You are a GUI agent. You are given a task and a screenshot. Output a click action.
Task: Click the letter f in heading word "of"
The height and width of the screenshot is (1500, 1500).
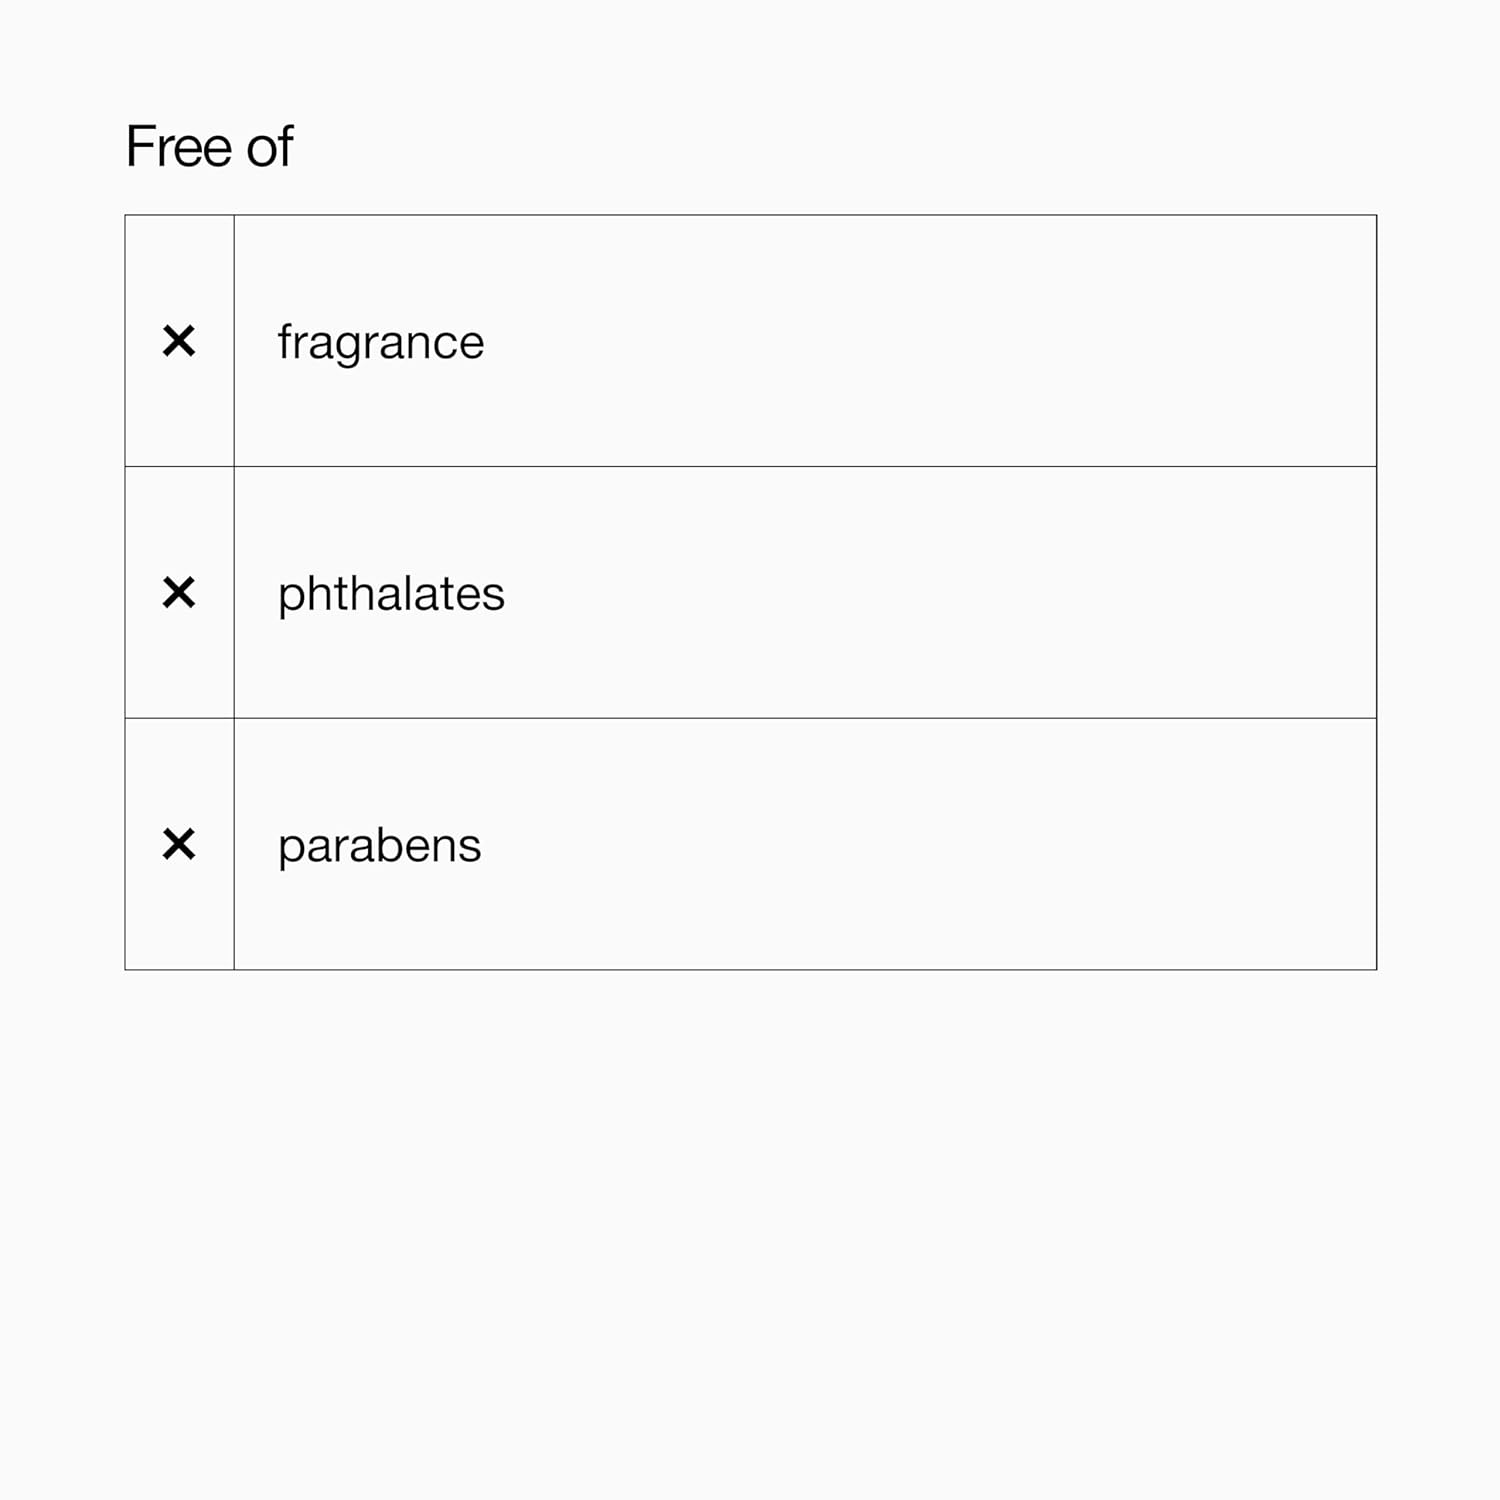[285, 146]
